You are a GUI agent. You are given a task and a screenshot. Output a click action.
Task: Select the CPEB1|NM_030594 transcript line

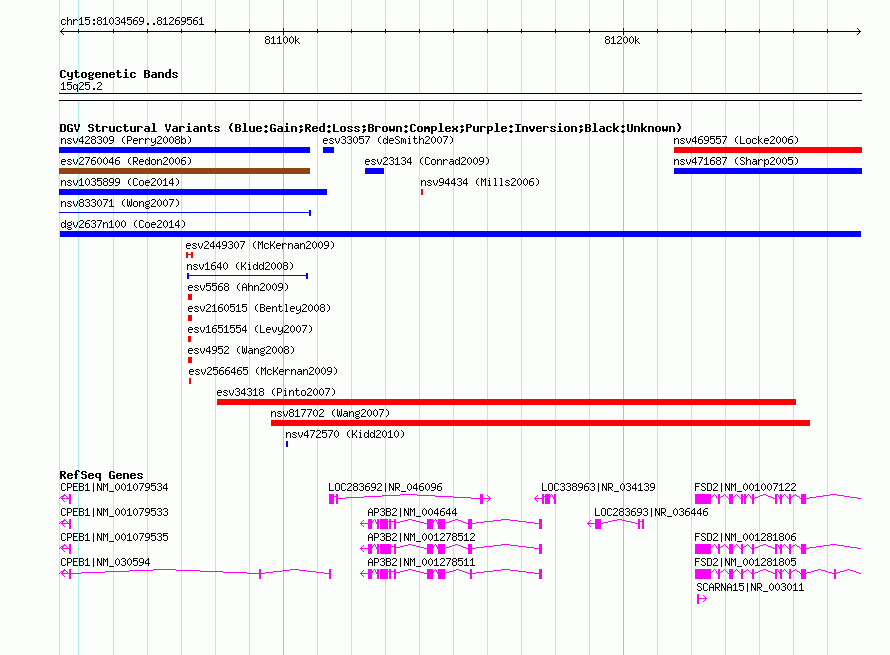pos(195,573)
